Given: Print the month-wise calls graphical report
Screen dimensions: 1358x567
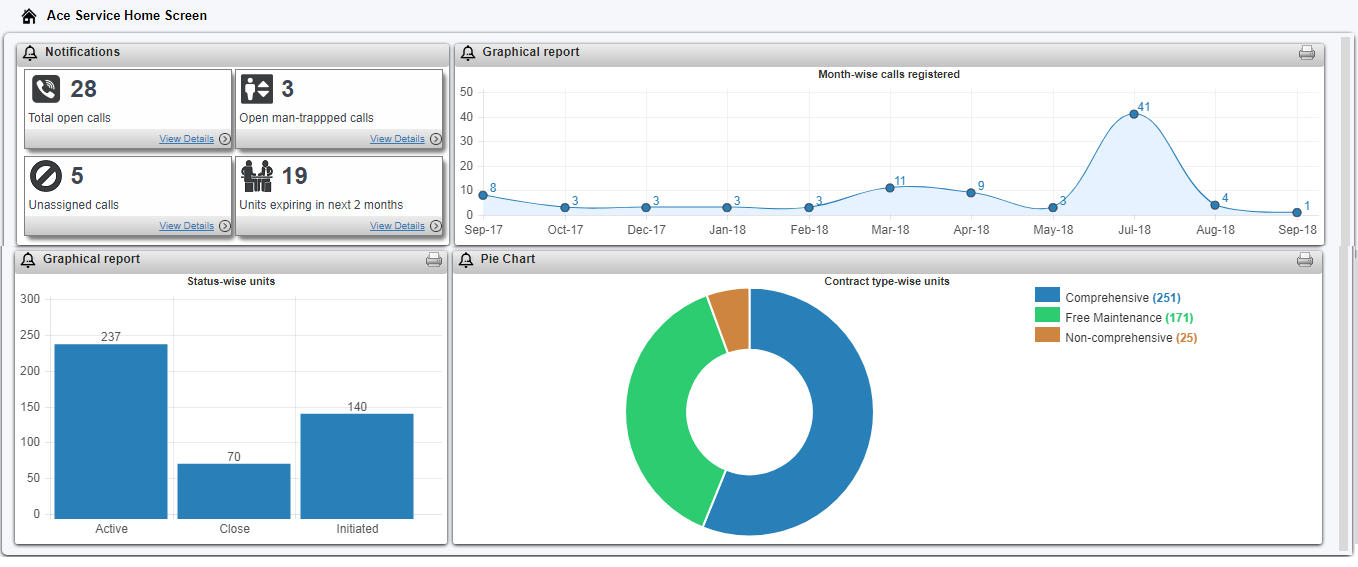Looking at the screenshot, I should coord(1306,53).
